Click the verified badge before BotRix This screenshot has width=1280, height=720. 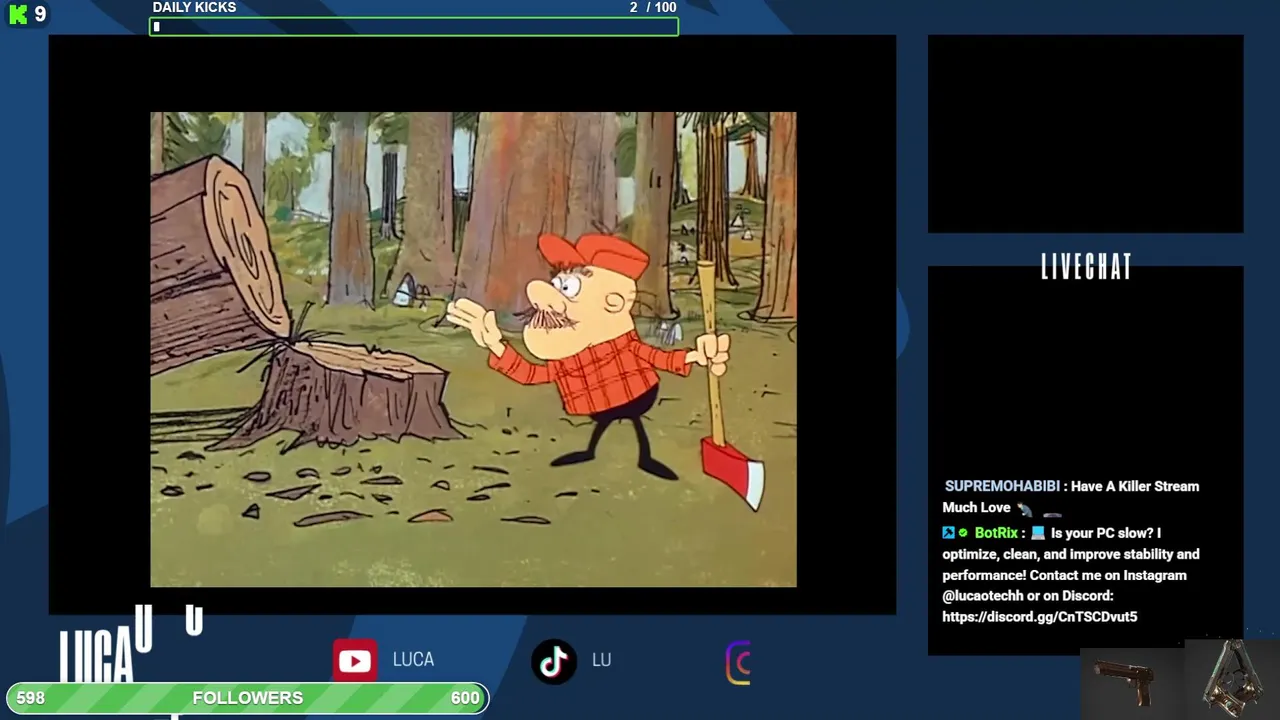963,533
